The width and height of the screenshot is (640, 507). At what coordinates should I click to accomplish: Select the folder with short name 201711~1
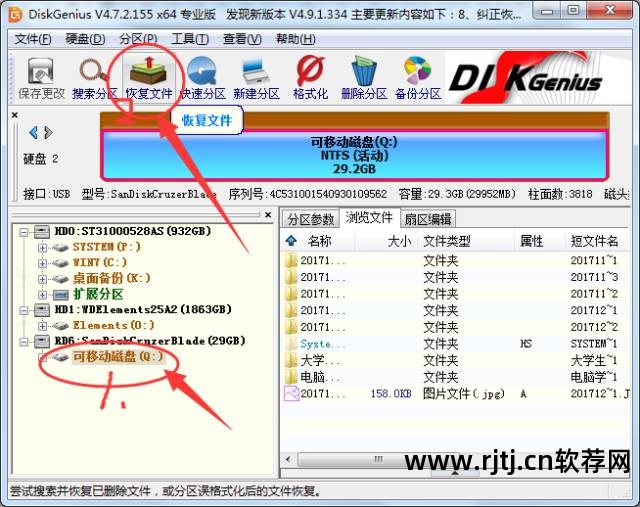click(456, 260)
